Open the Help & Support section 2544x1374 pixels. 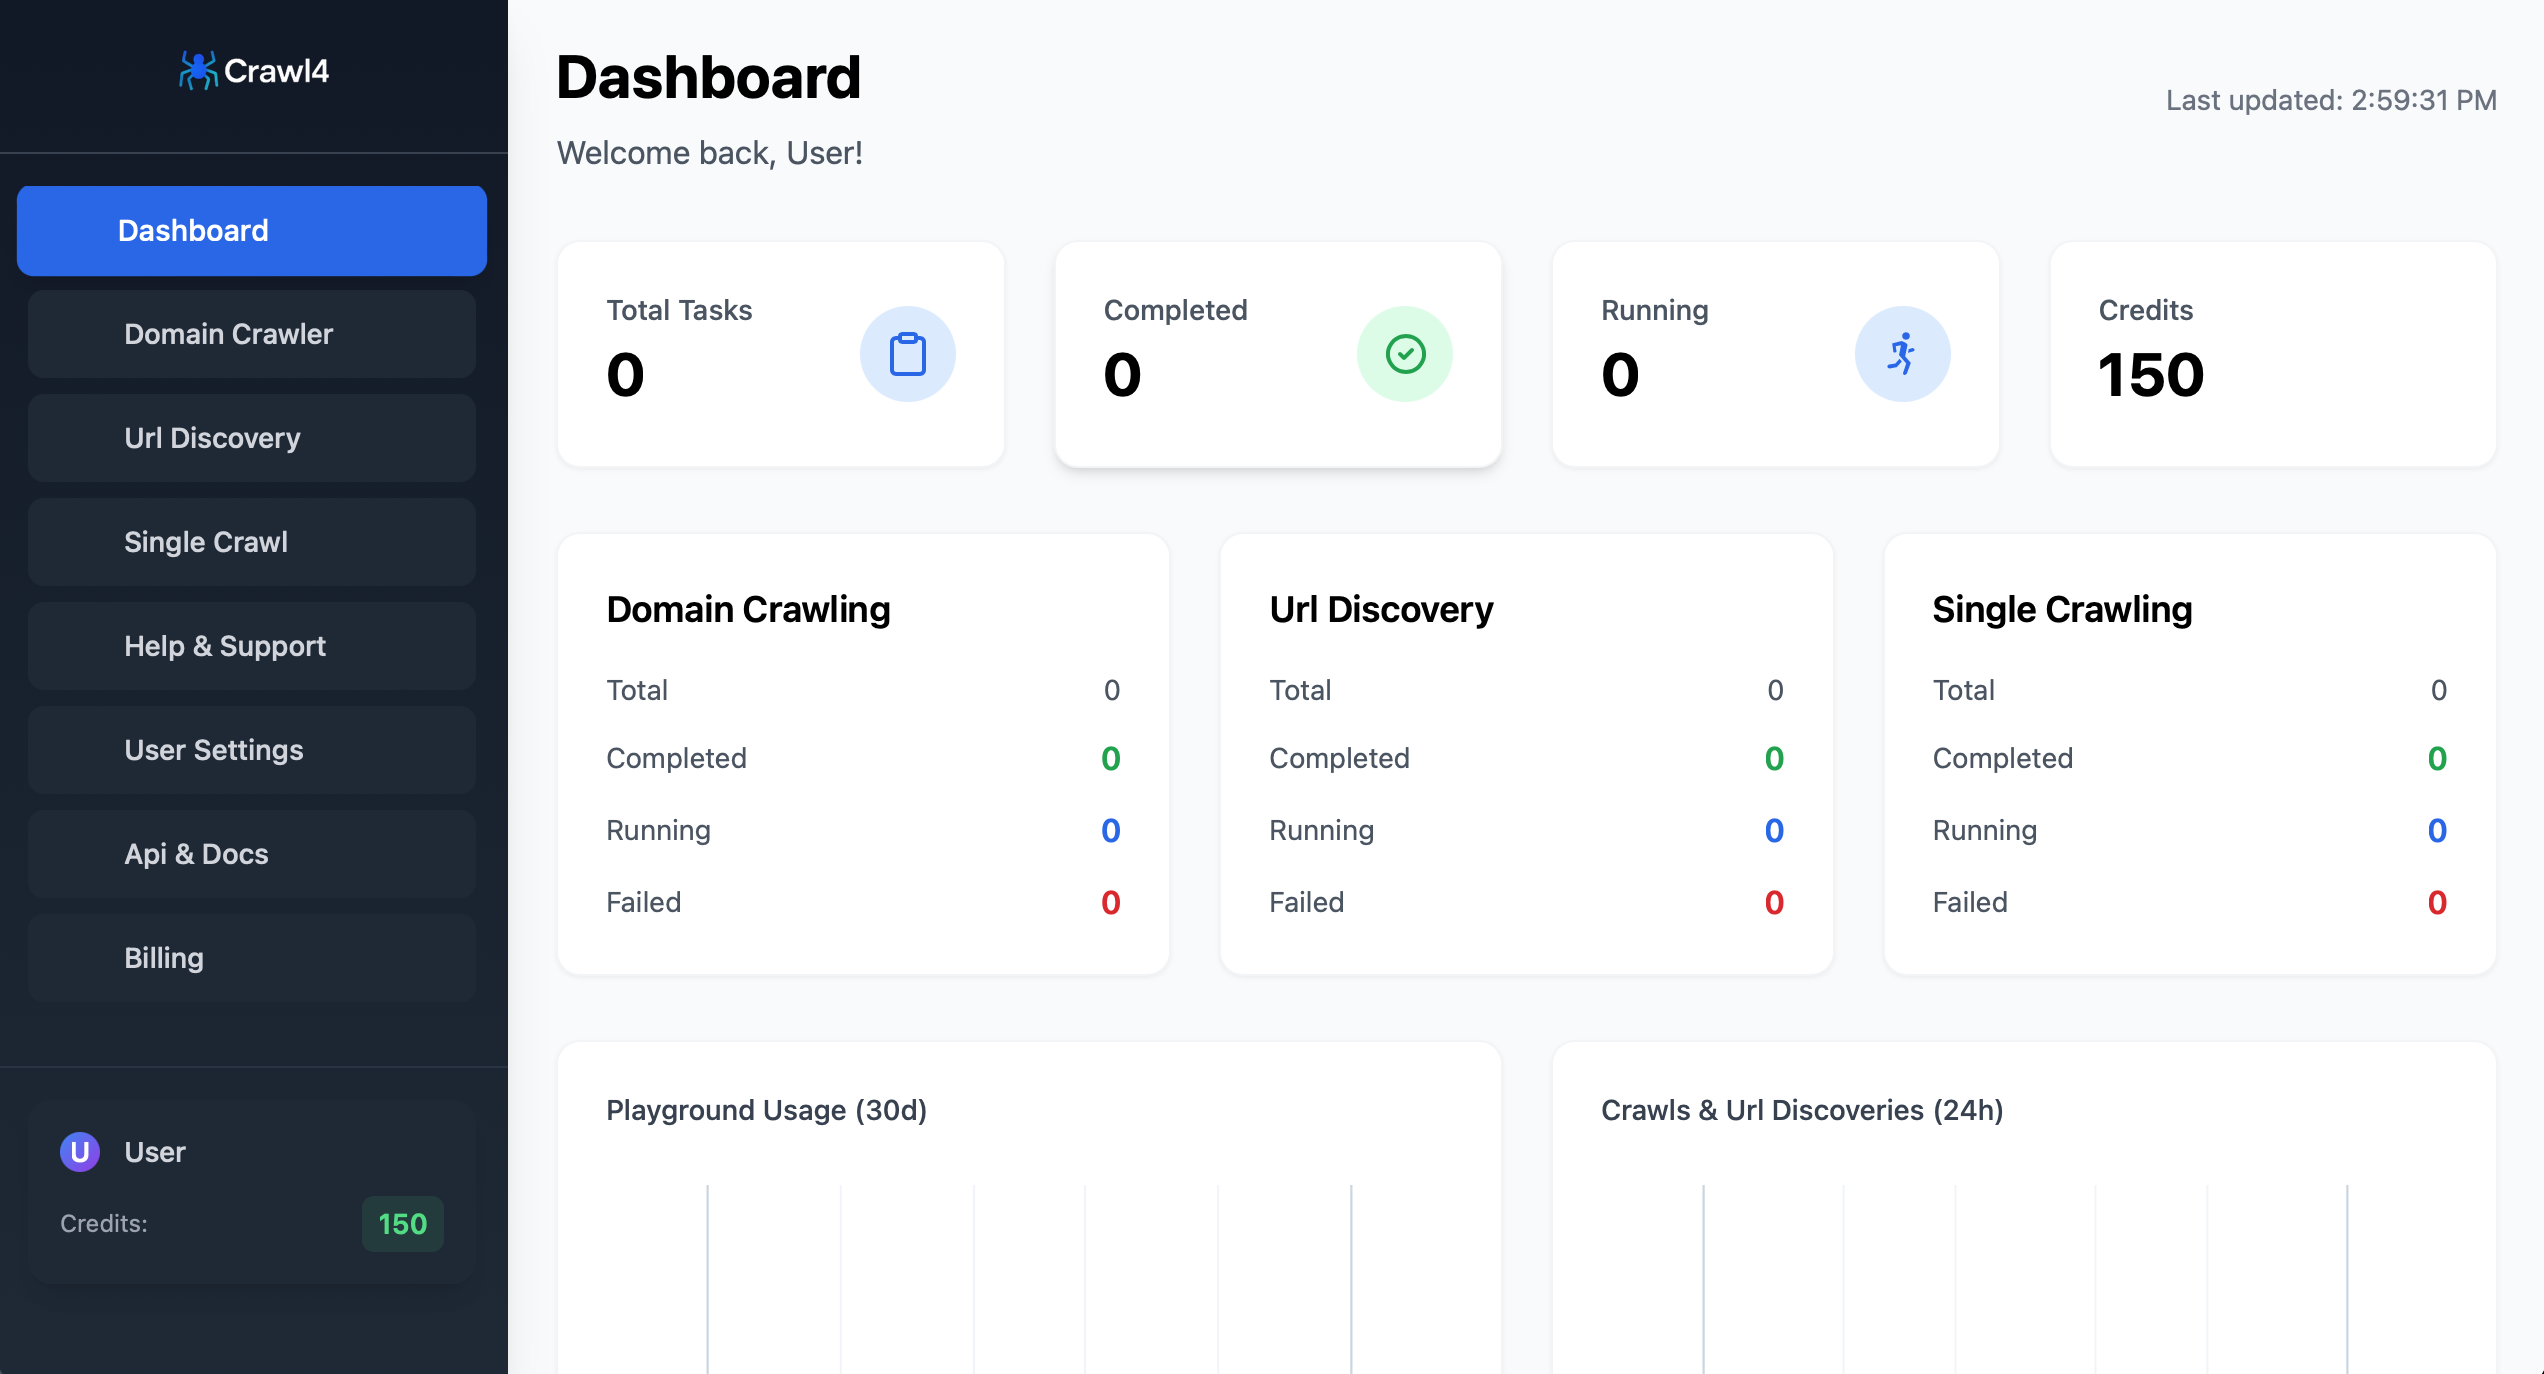point(252,646)
